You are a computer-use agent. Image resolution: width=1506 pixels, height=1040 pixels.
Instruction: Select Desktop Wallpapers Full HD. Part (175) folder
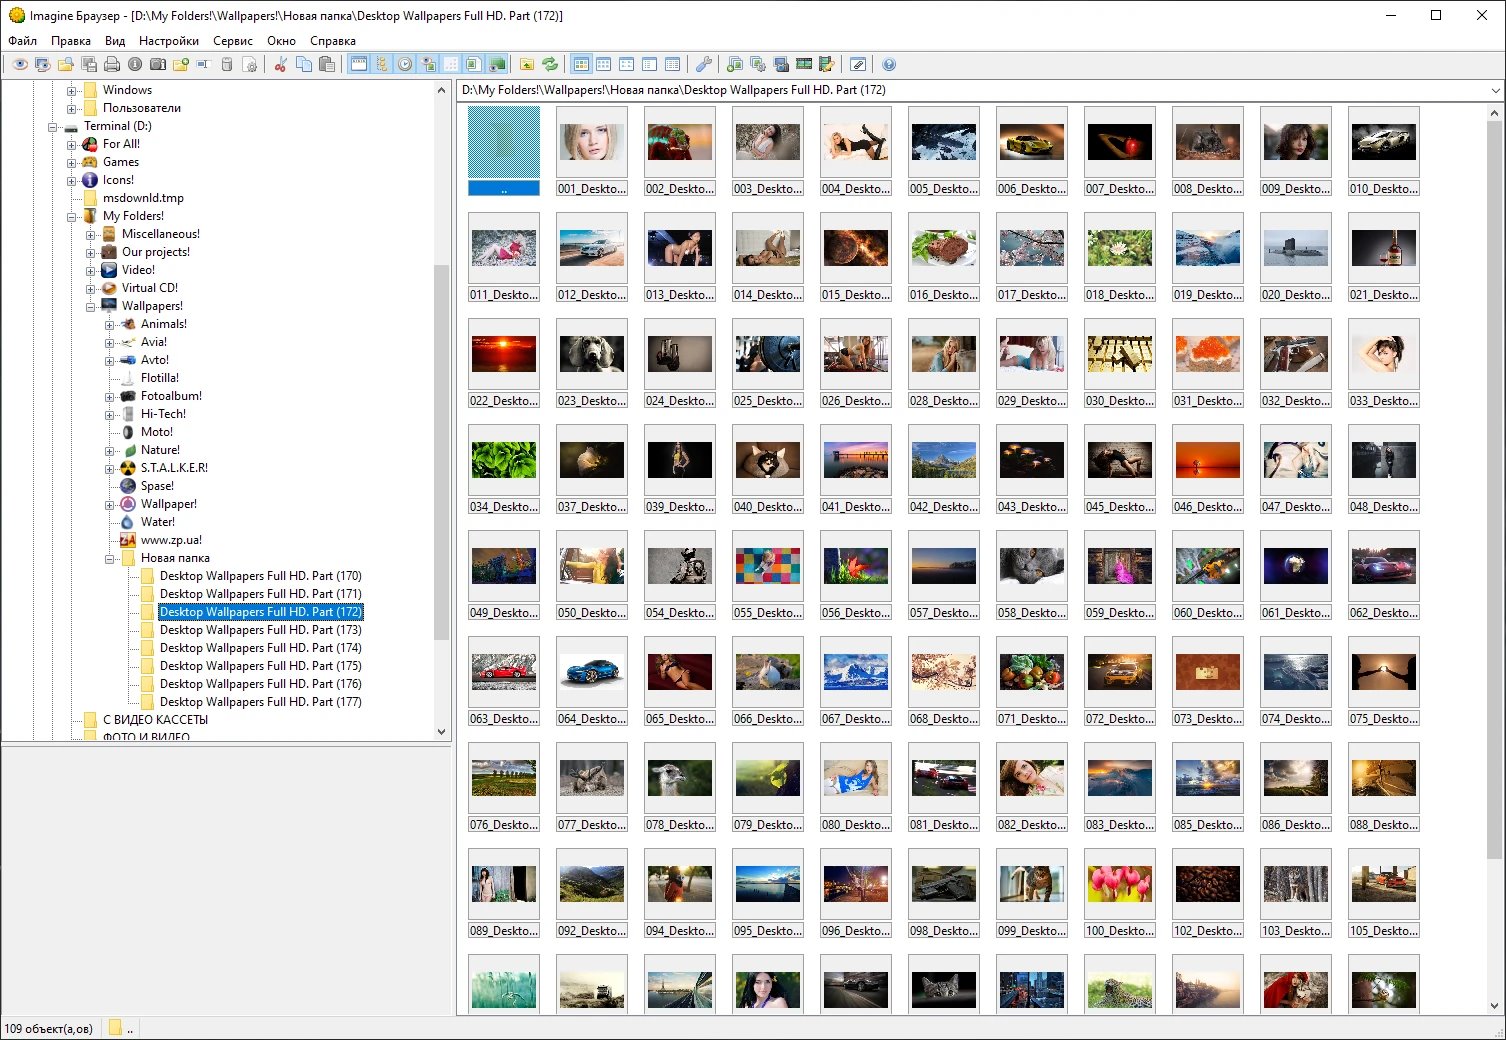coord(261,666)
